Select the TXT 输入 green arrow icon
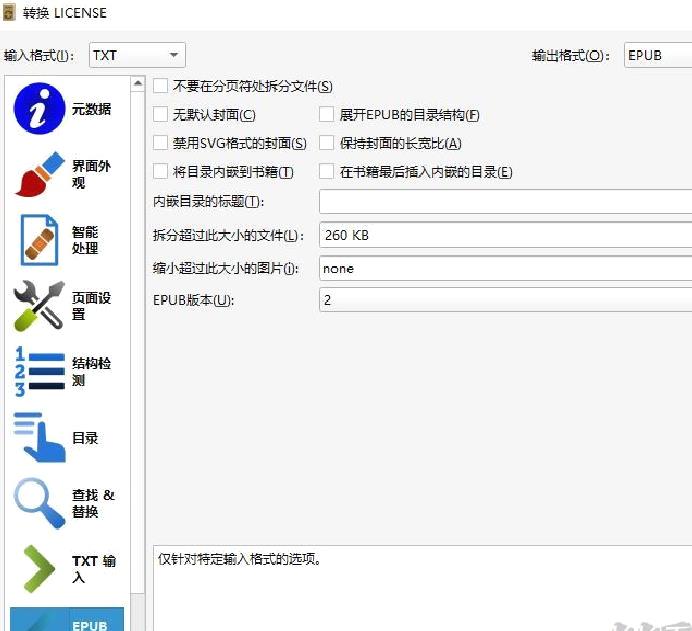Viewport: 692px width, 631px height. [x=39, y=569]
